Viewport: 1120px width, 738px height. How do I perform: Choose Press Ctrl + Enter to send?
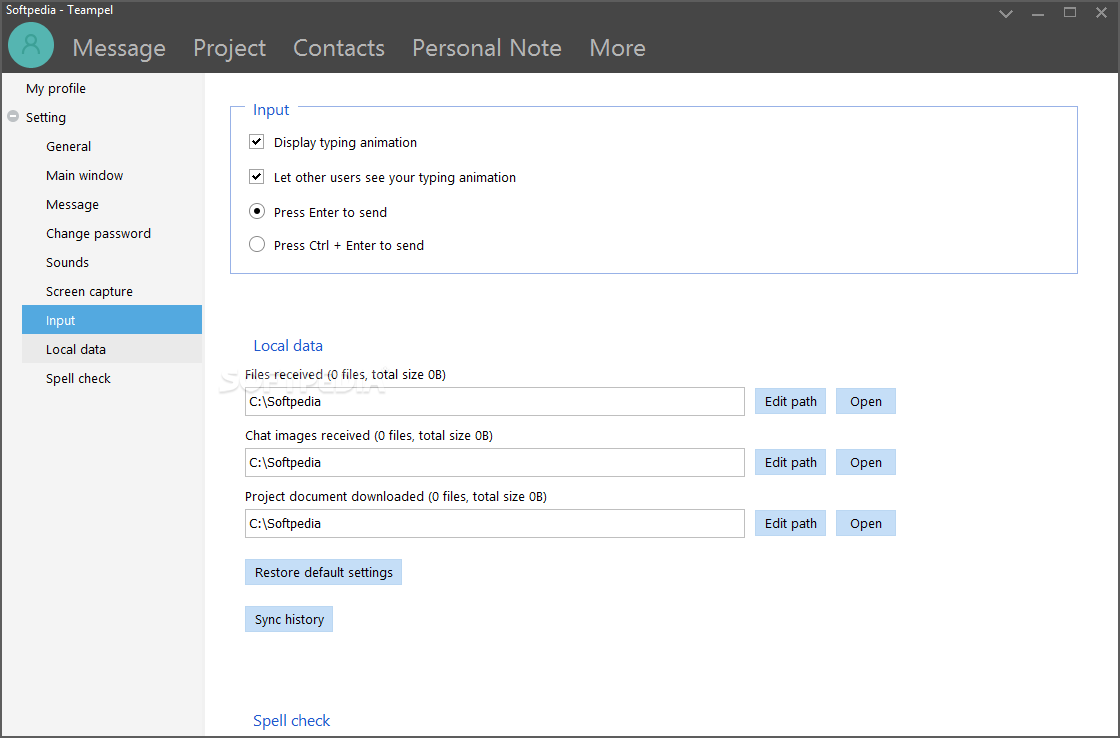tap(257, 245)
